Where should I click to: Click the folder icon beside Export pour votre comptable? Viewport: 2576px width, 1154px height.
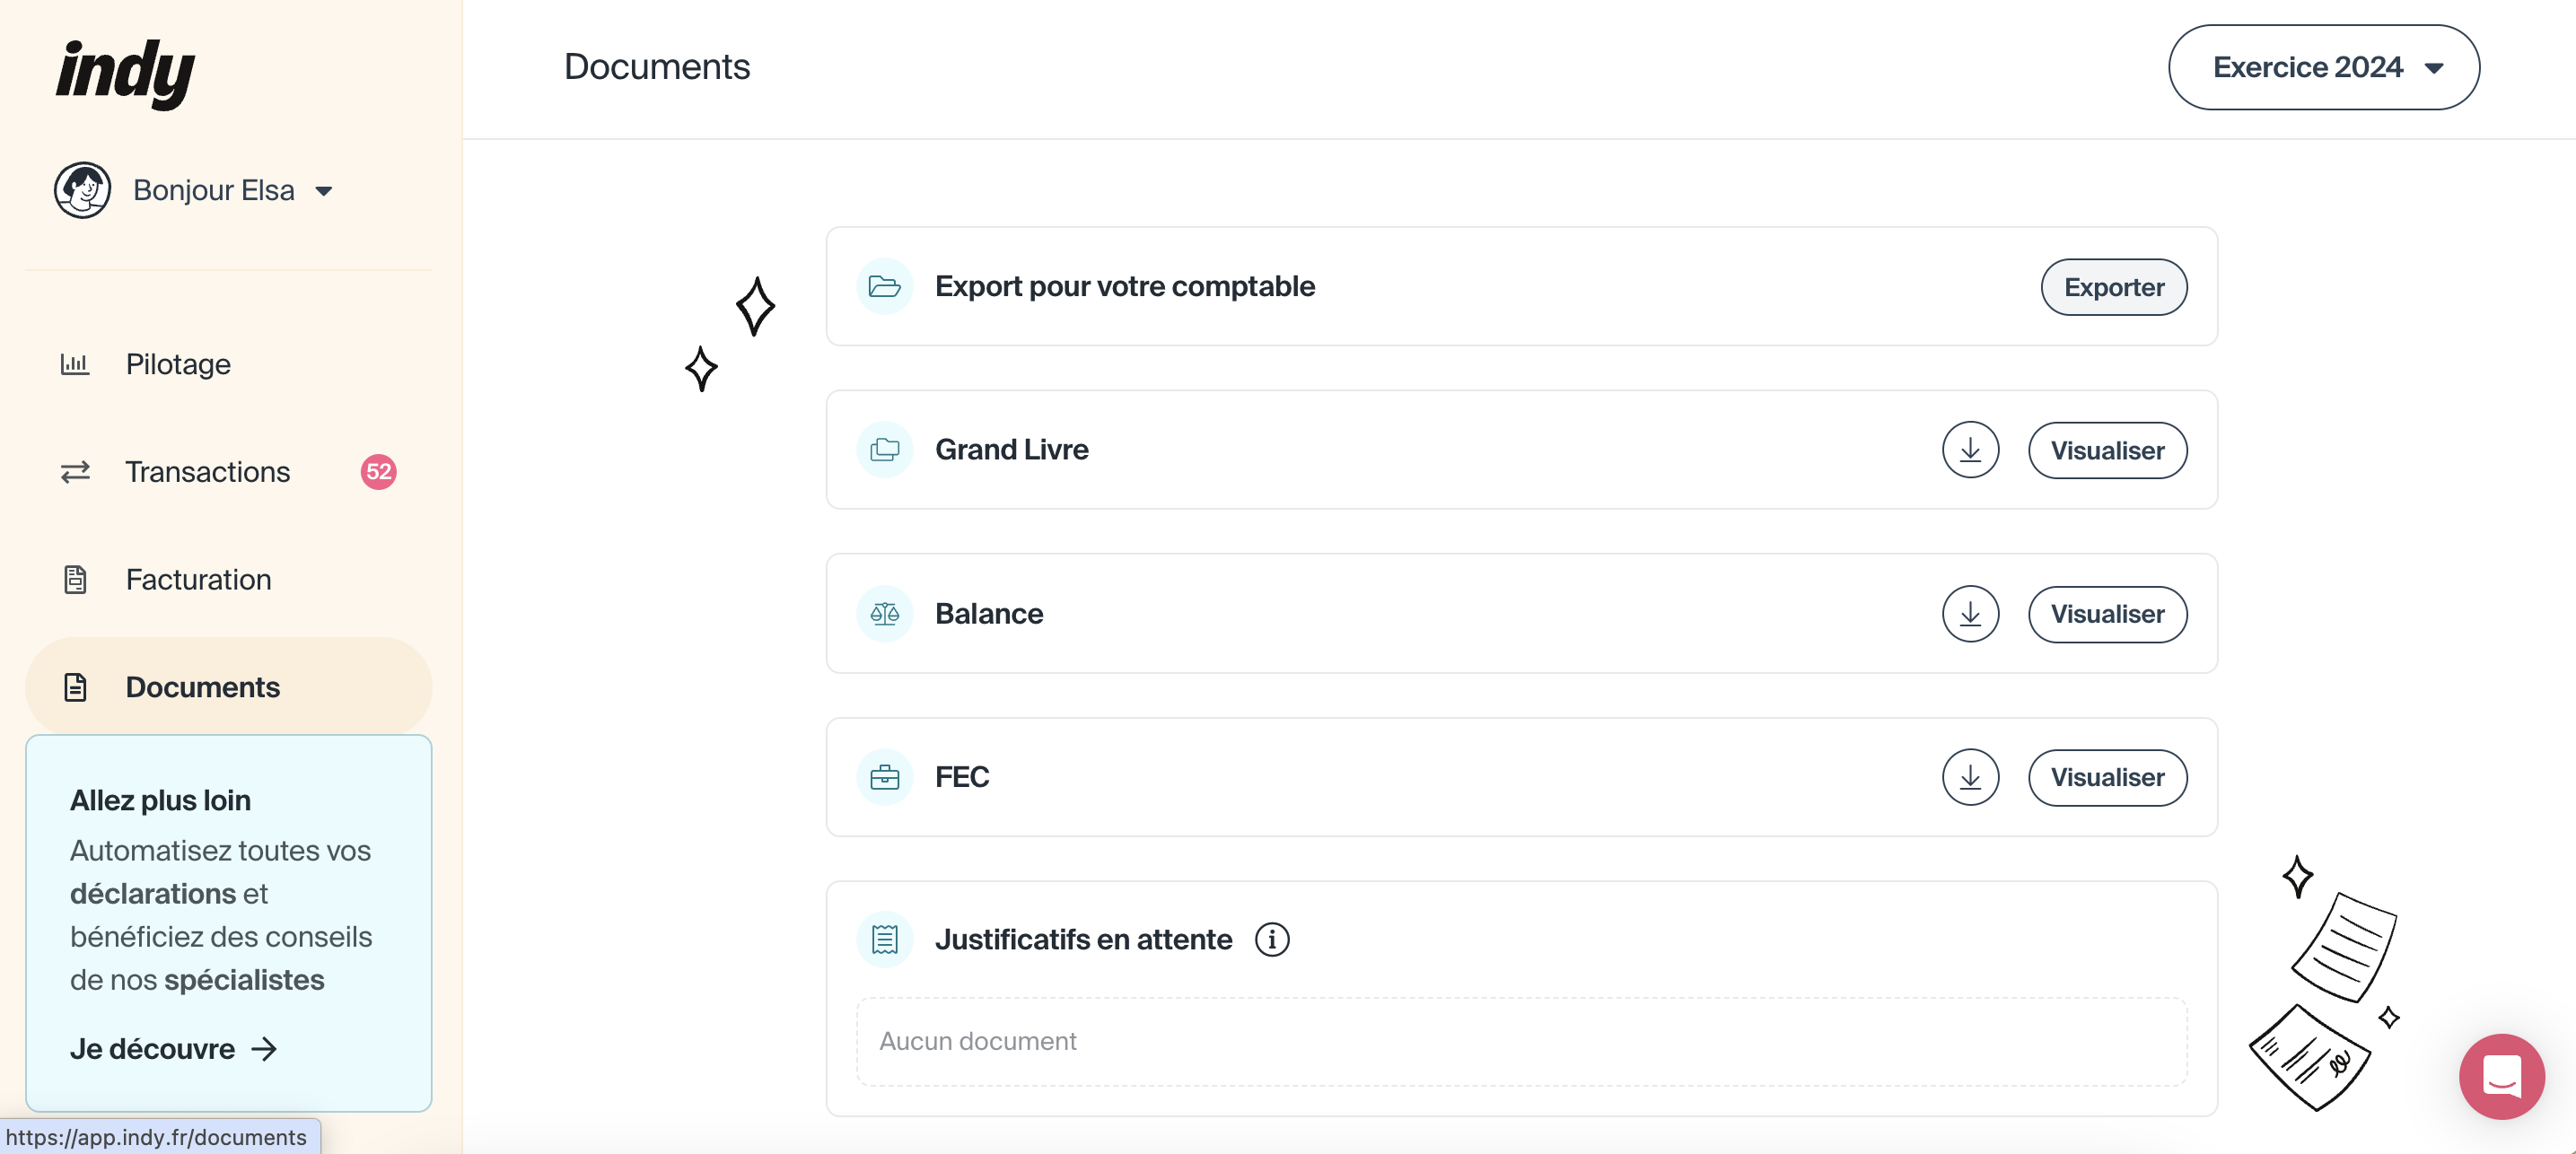point(884,287)
